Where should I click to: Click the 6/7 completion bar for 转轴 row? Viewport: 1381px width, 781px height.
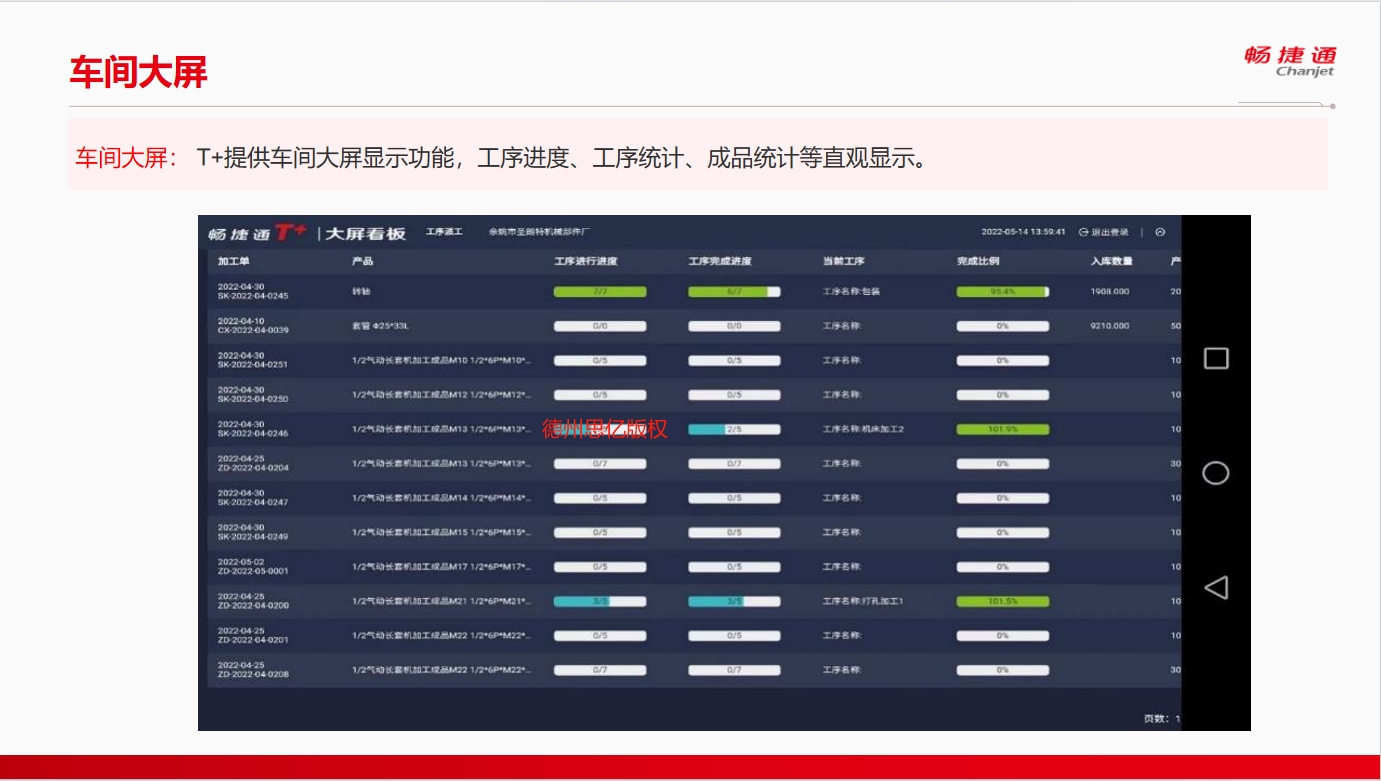pyautogui.click(x=734, y=292)
